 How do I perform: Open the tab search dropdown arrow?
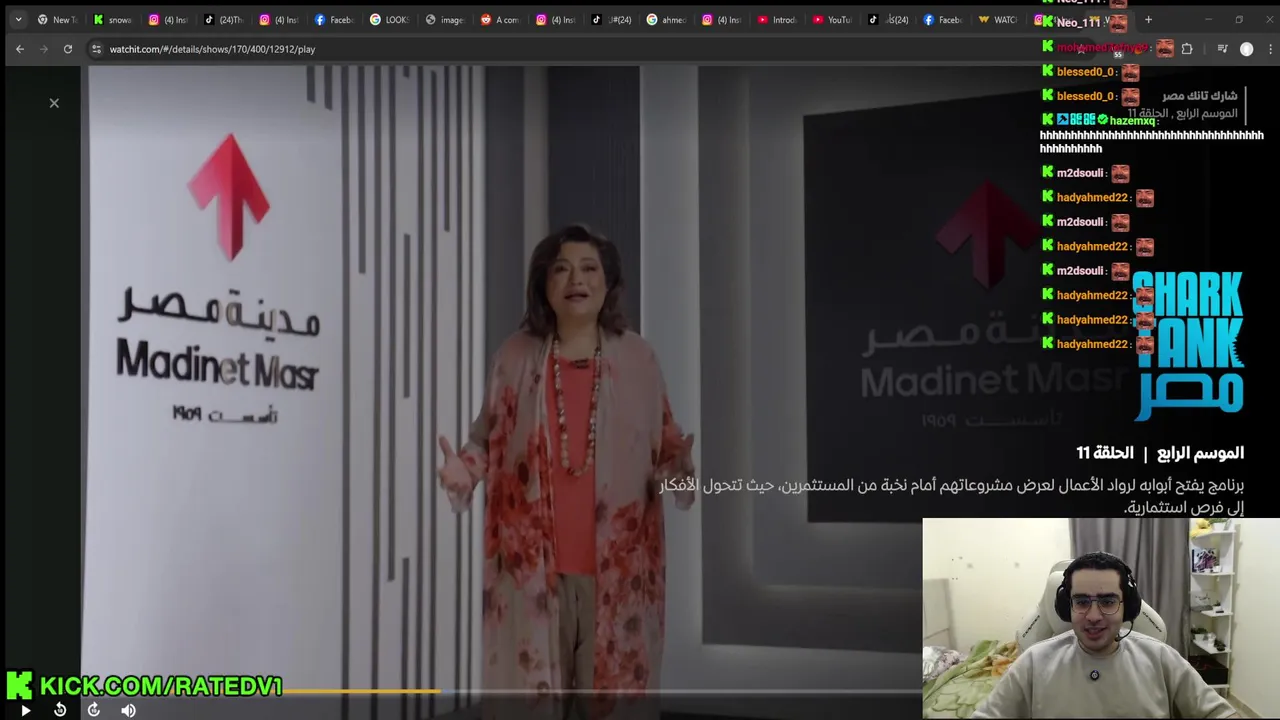click(18, 19)
